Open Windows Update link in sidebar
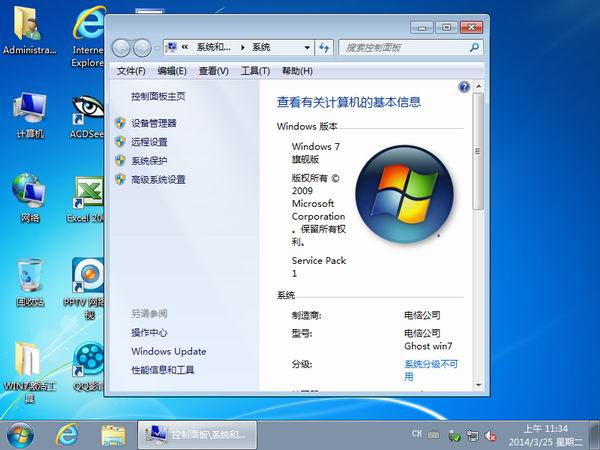Screen dimensions: 600x450 click(x=168, y=351)
